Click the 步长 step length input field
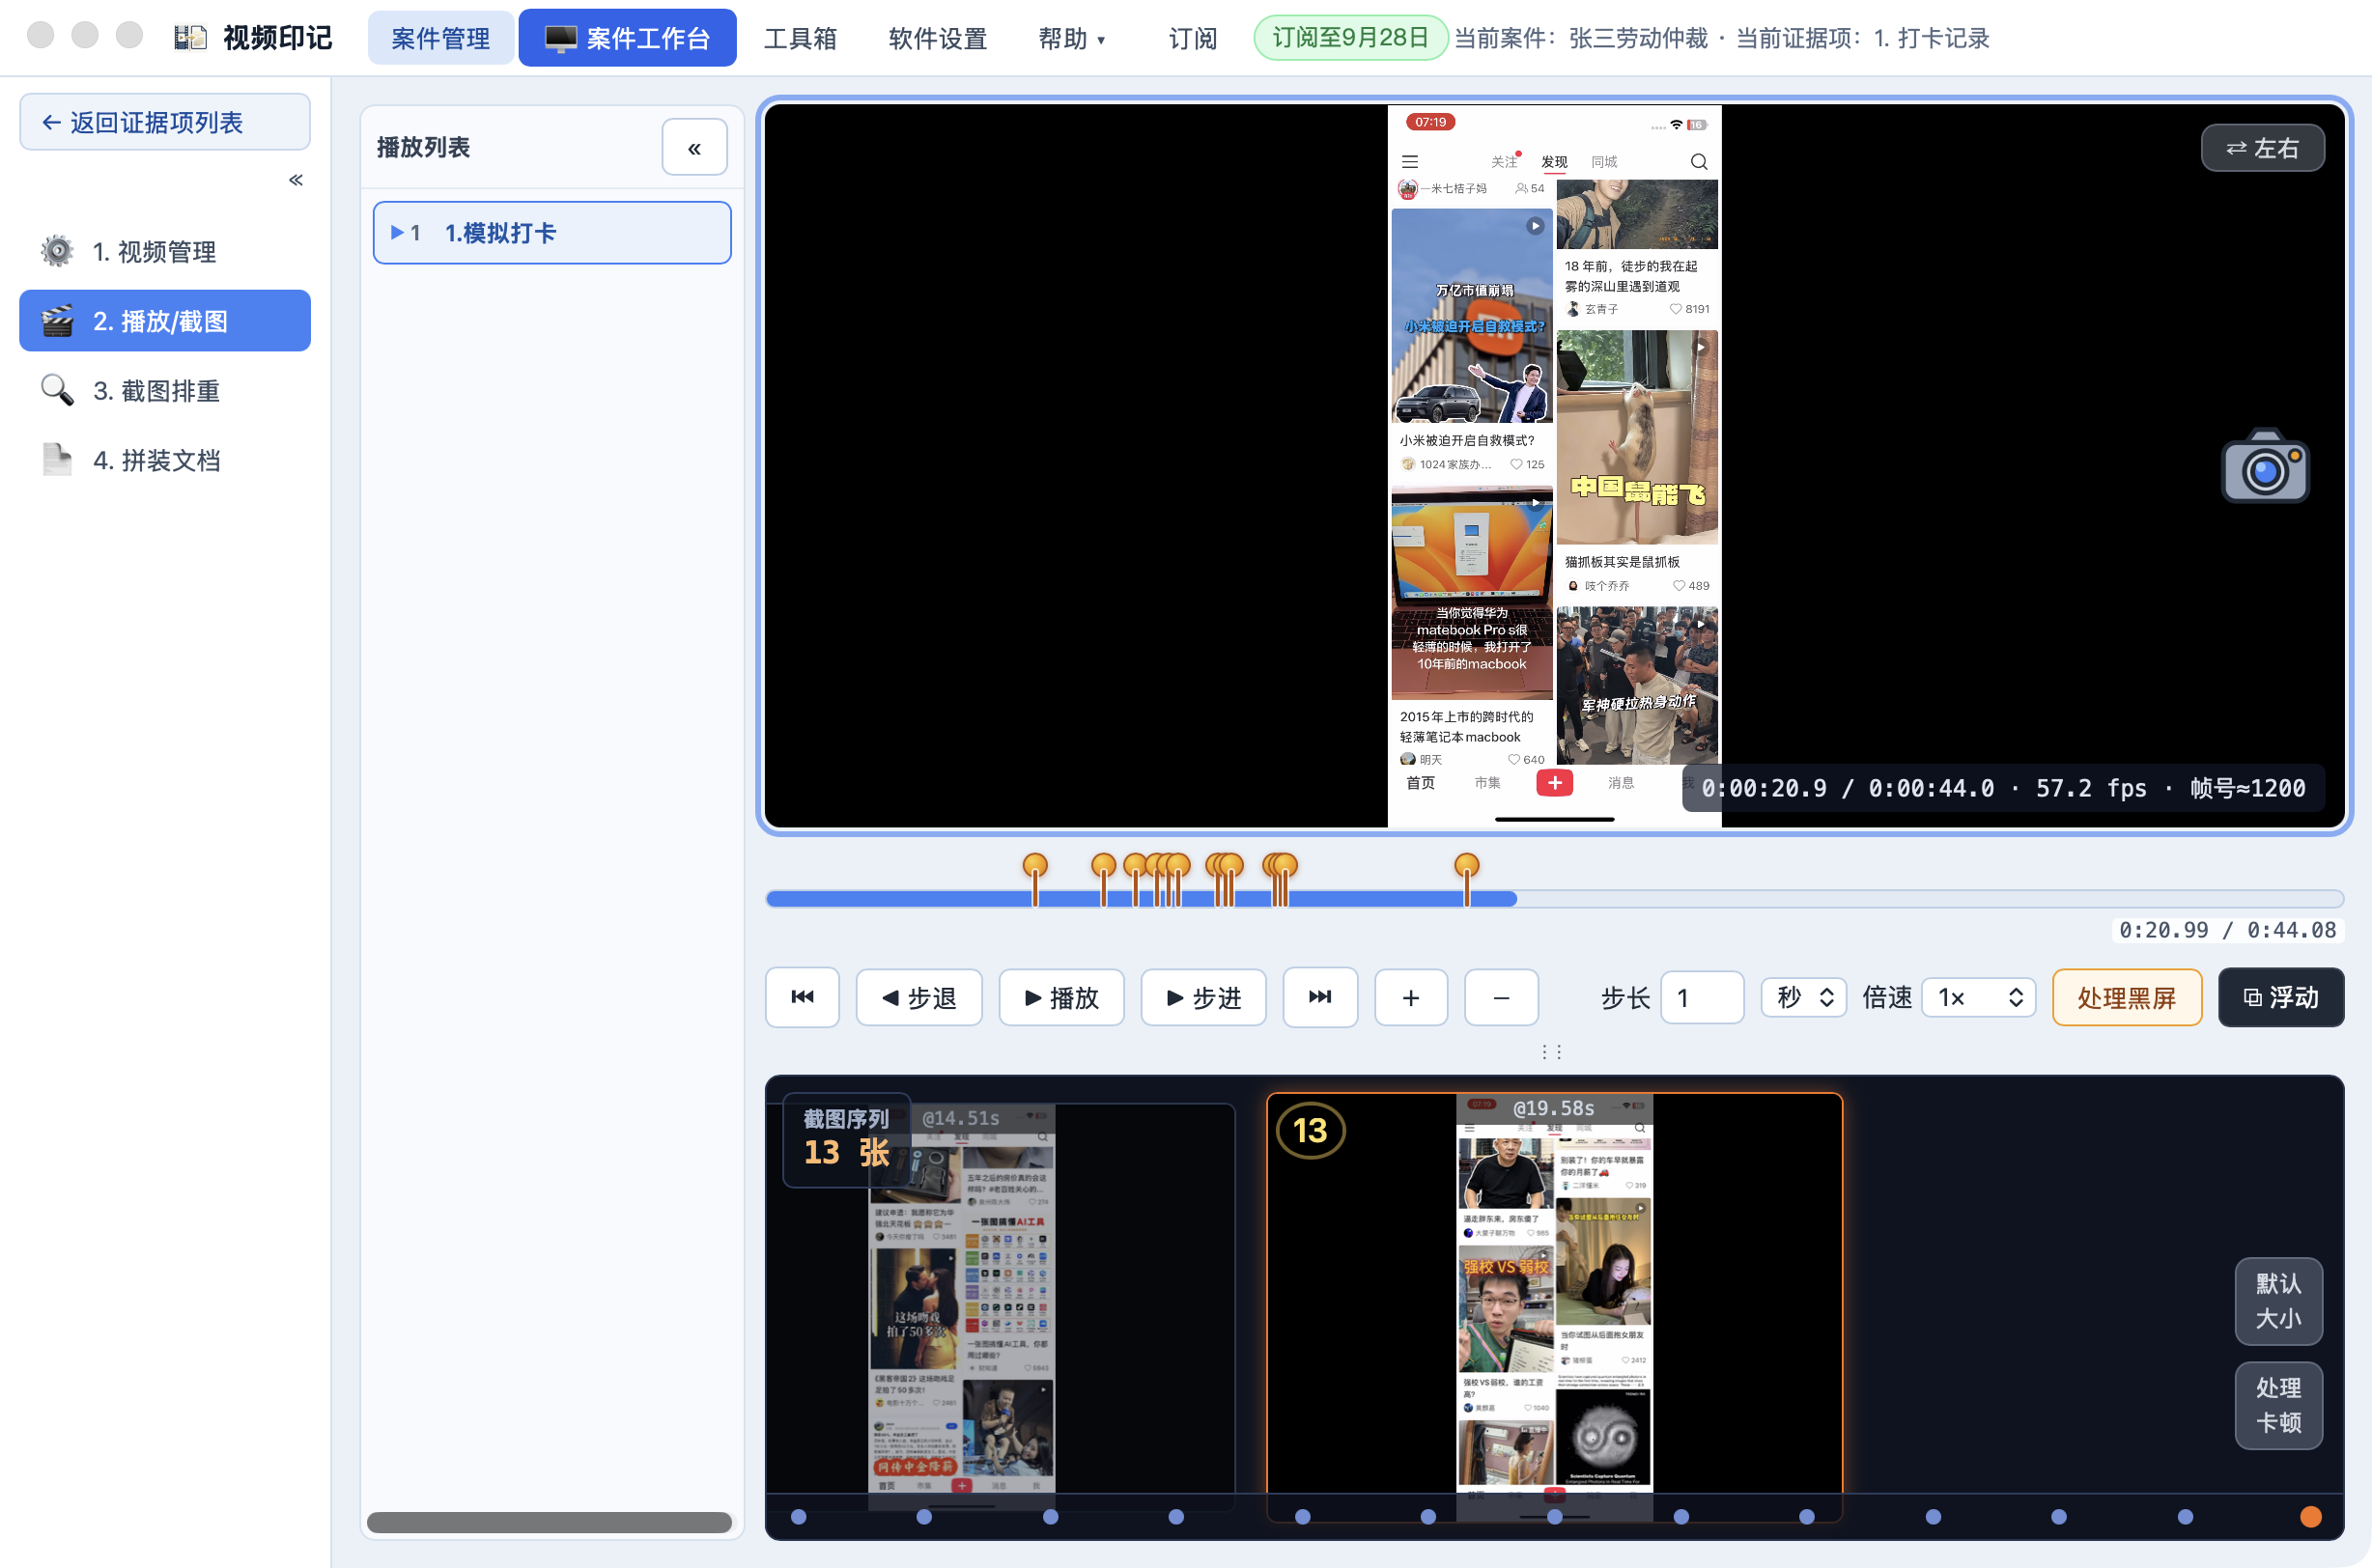The image size is (2372, 1568). tap(1702, 997)
